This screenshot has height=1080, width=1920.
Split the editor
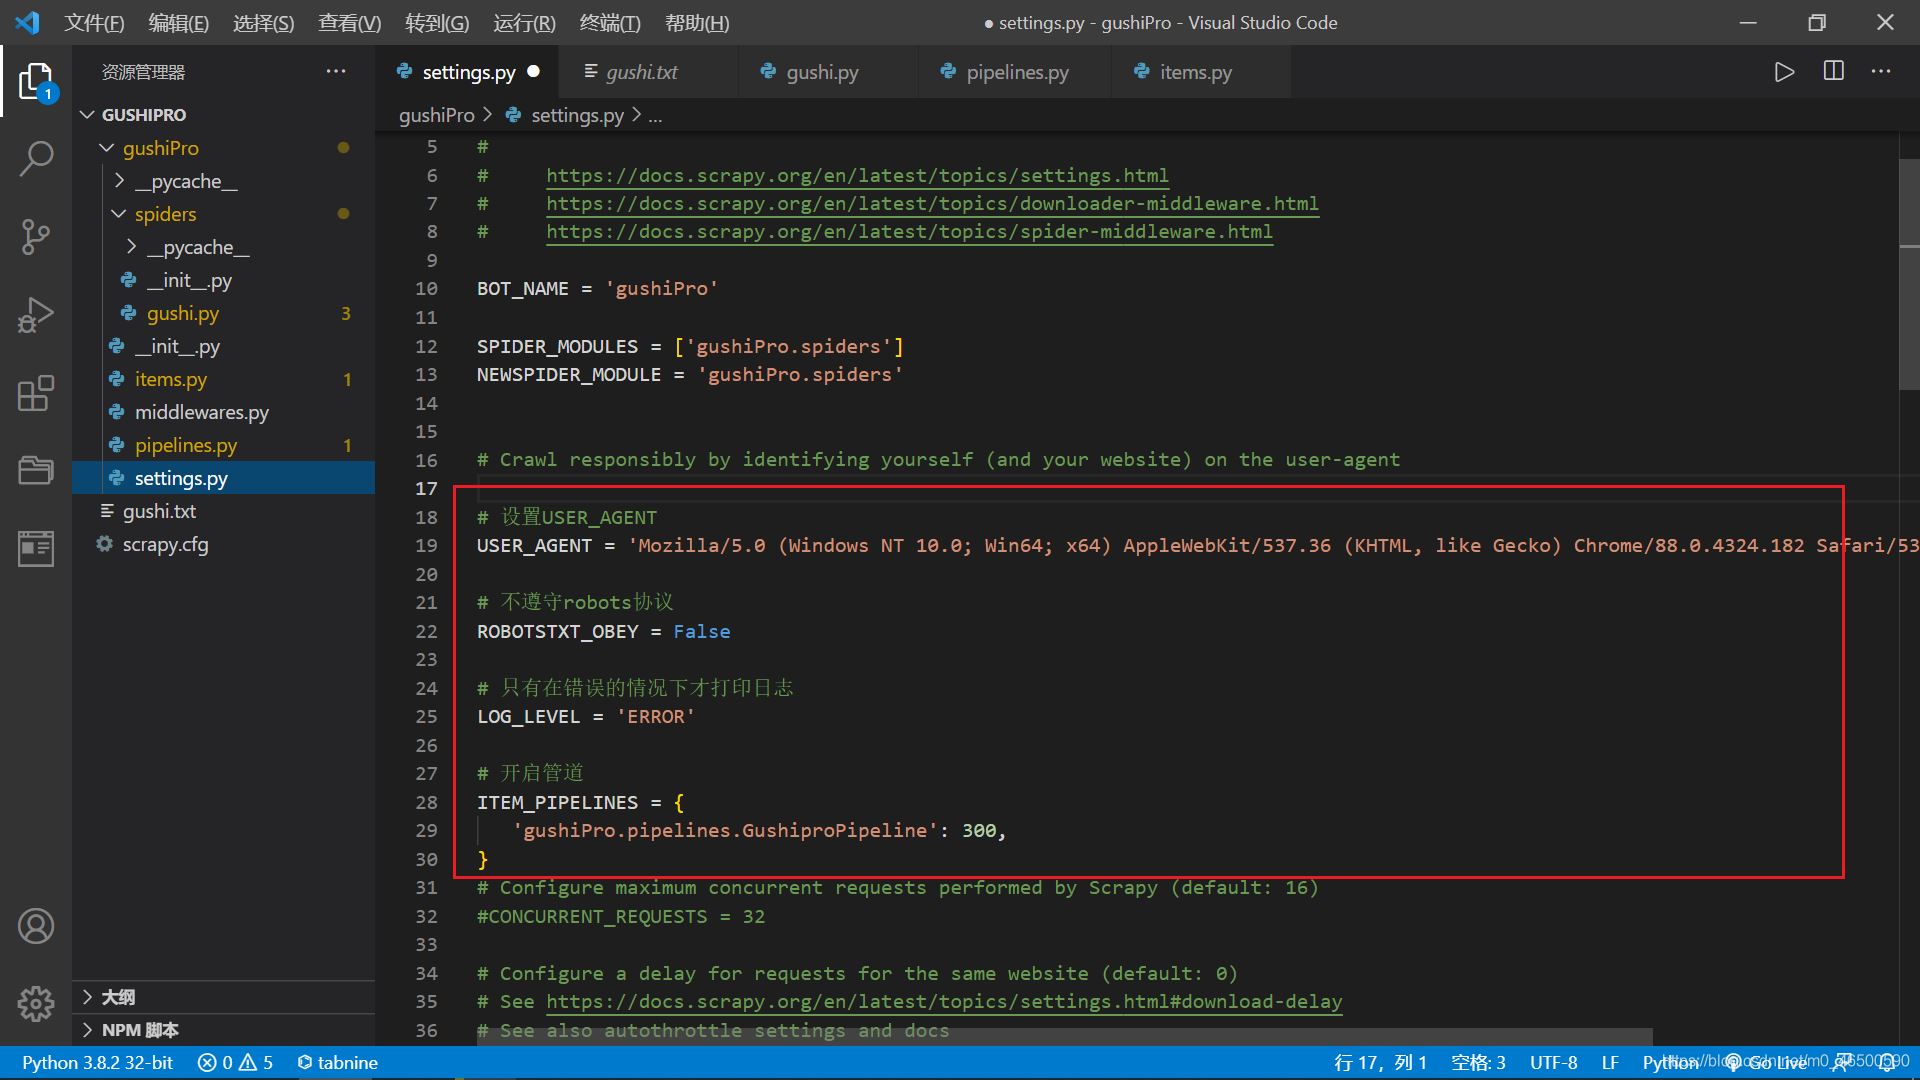tap(1833, 71)
